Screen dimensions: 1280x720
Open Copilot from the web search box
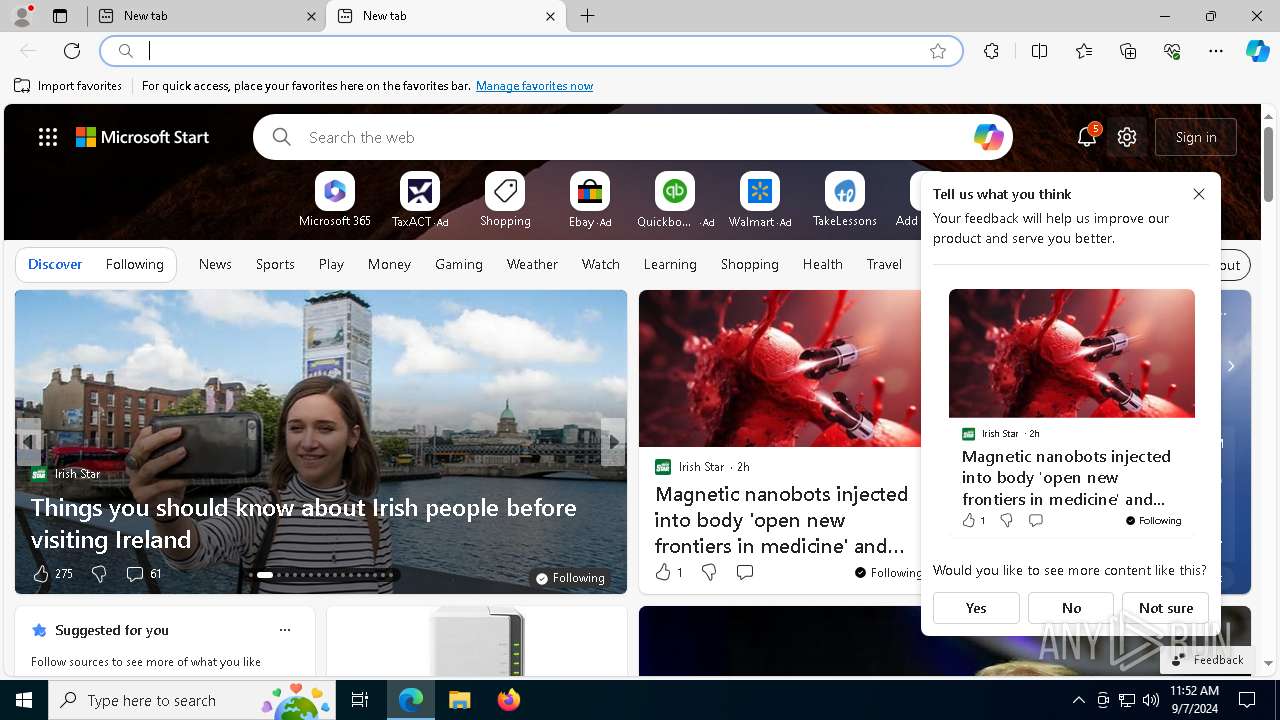(x=988, y=137)
